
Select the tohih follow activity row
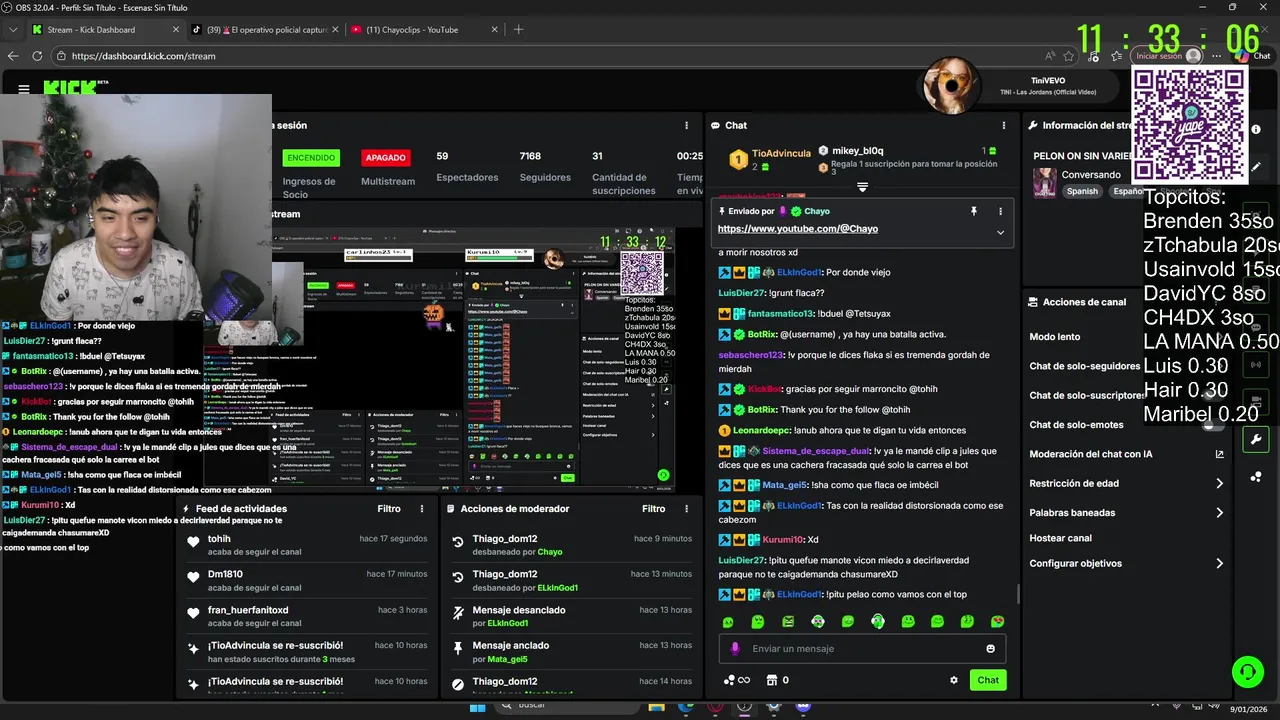(307, 545)
